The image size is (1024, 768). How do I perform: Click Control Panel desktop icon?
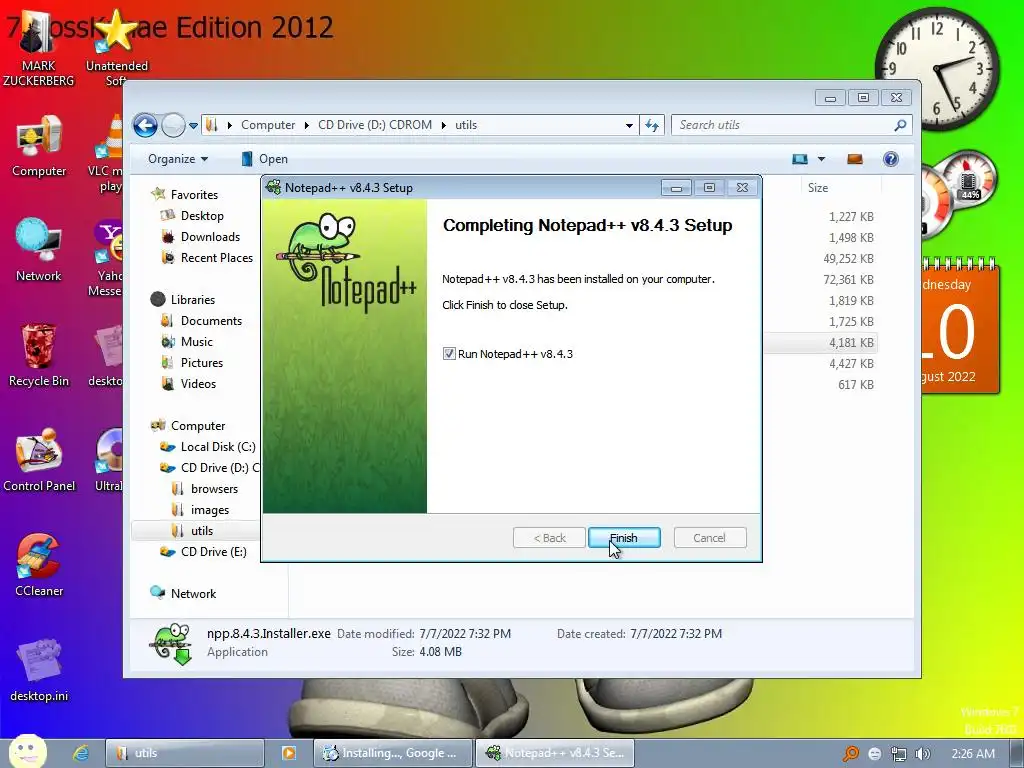coord(39,460)
